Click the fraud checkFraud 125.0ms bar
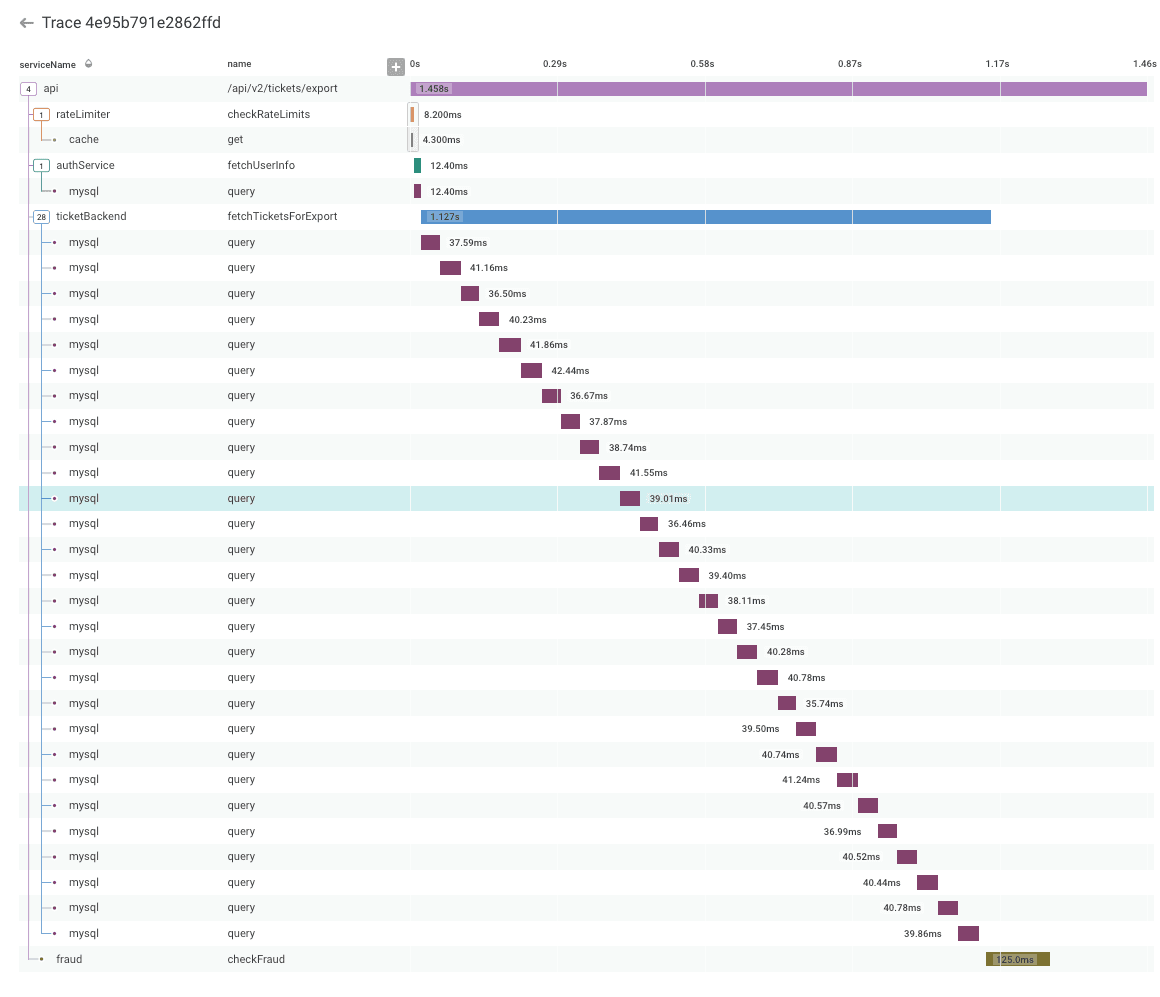1160x997 pixels. (x=1017, y=960)
